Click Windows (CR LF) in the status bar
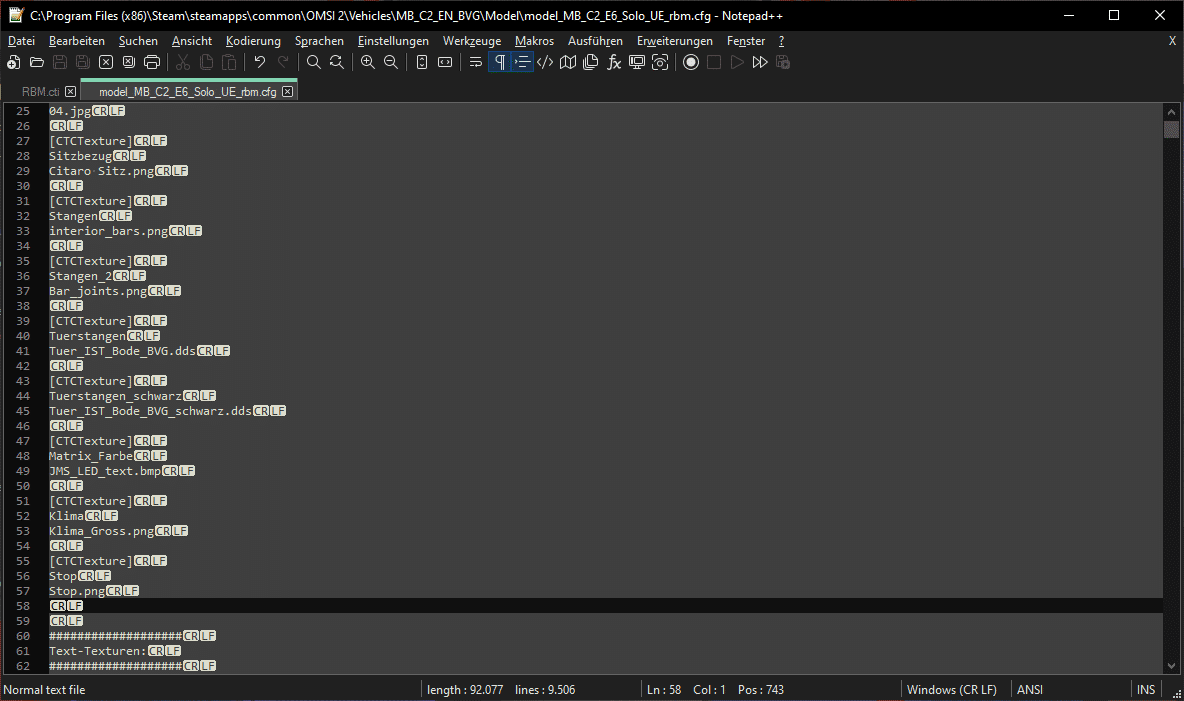Screen dimensions: 1184x701 pyautogui.click(x=951, y=690)
